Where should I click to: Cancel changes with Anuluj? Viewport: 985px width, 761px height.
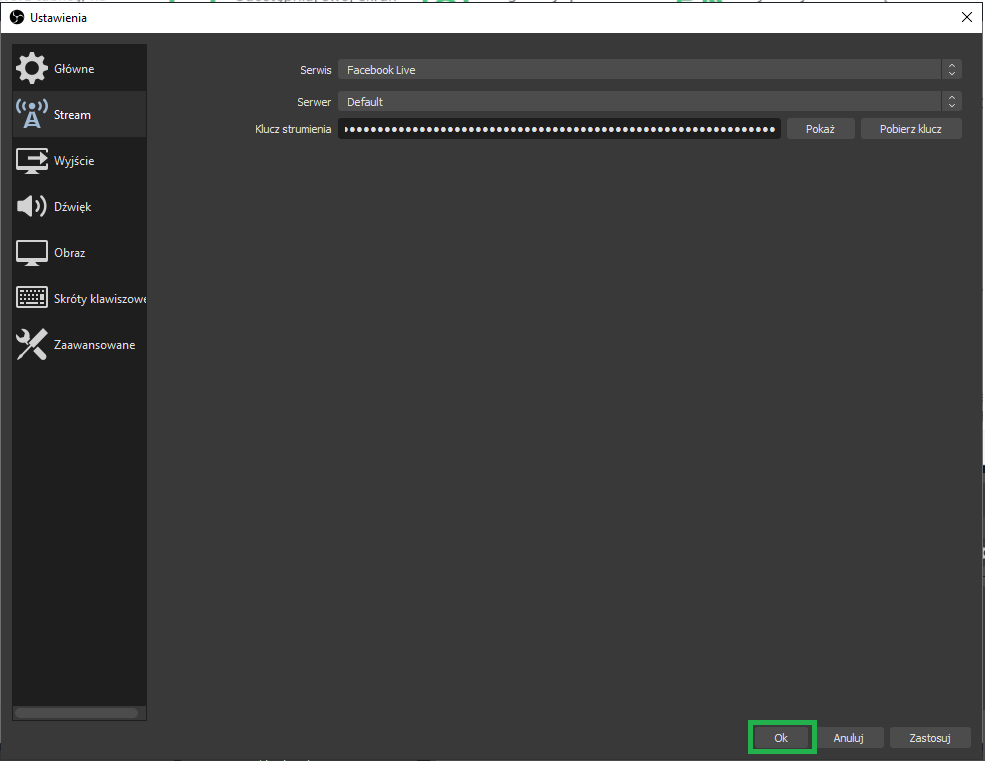848,738
